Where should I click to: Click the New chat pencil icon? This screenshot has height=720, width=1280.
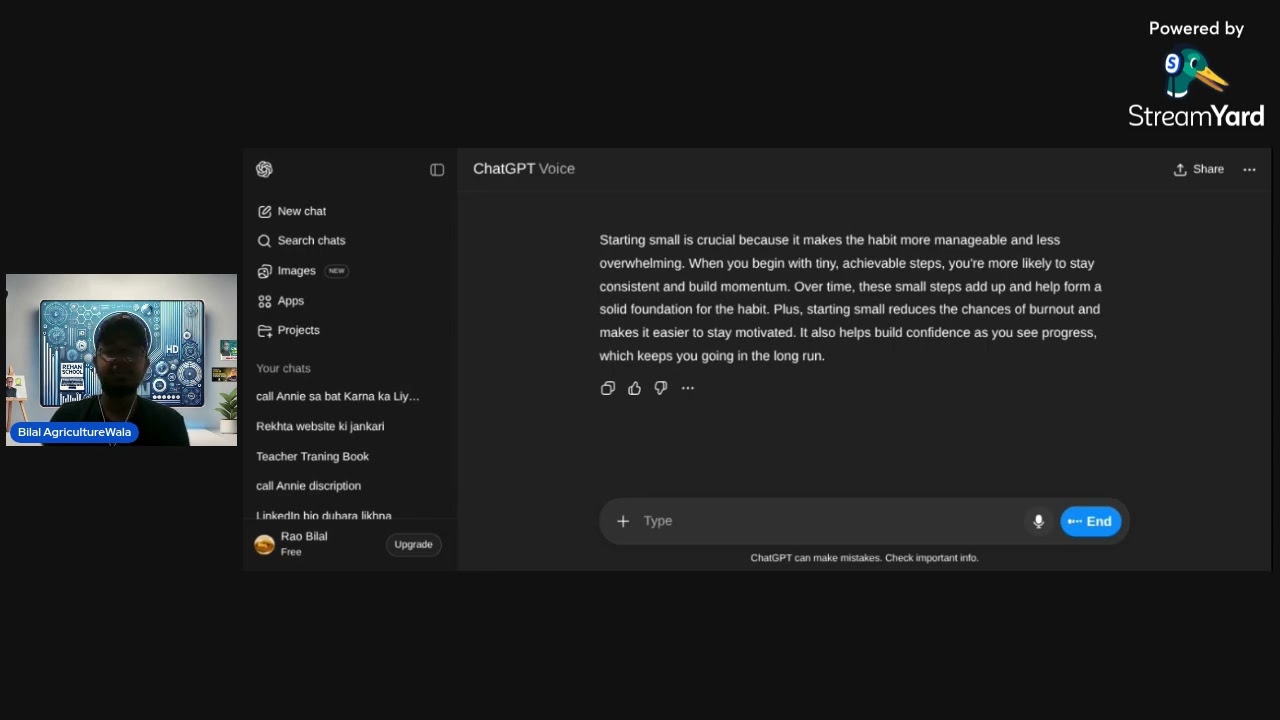click(x=264, y=211)
